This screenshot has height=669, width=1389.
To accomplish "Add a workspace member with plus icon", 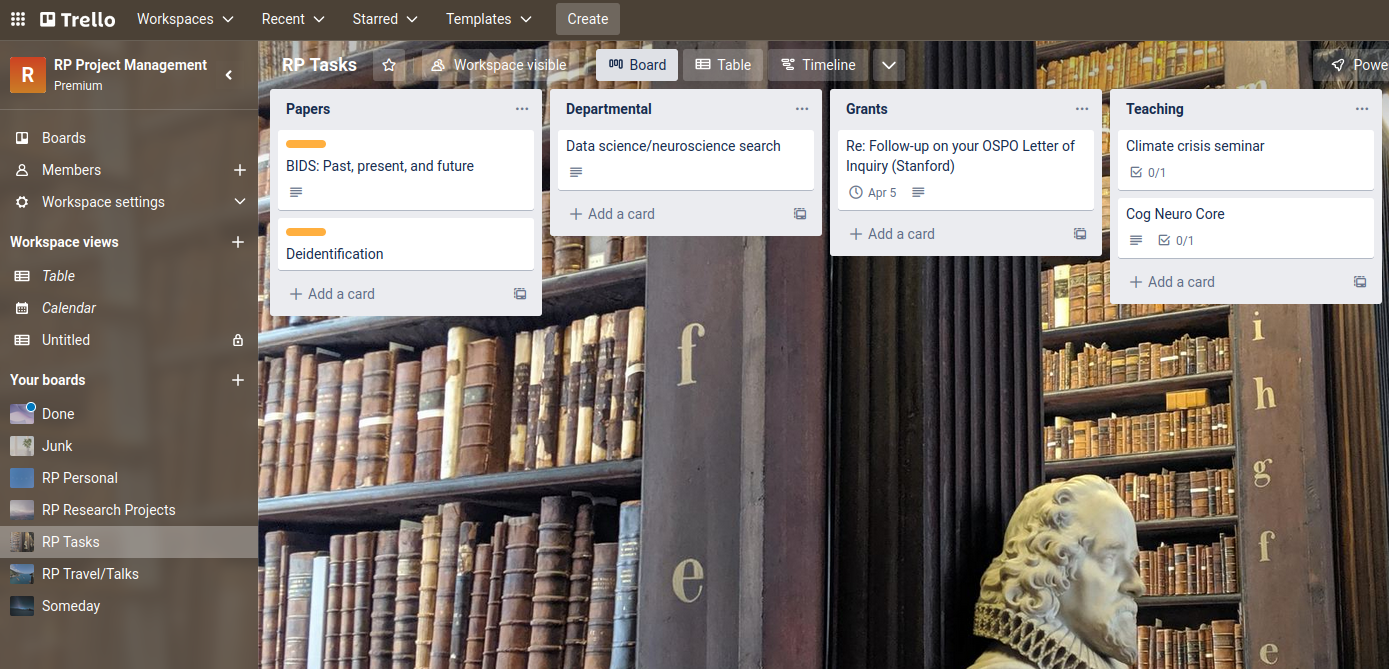I will [239, 170].
